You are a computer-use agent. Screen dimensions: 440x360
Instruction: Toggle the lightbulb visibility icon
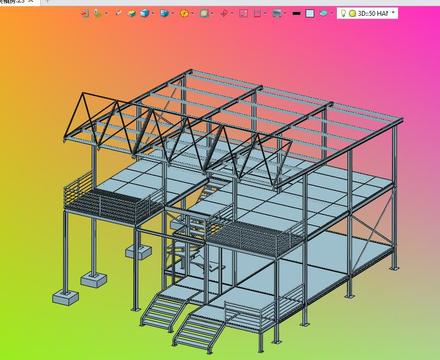[x=343, y=13]
